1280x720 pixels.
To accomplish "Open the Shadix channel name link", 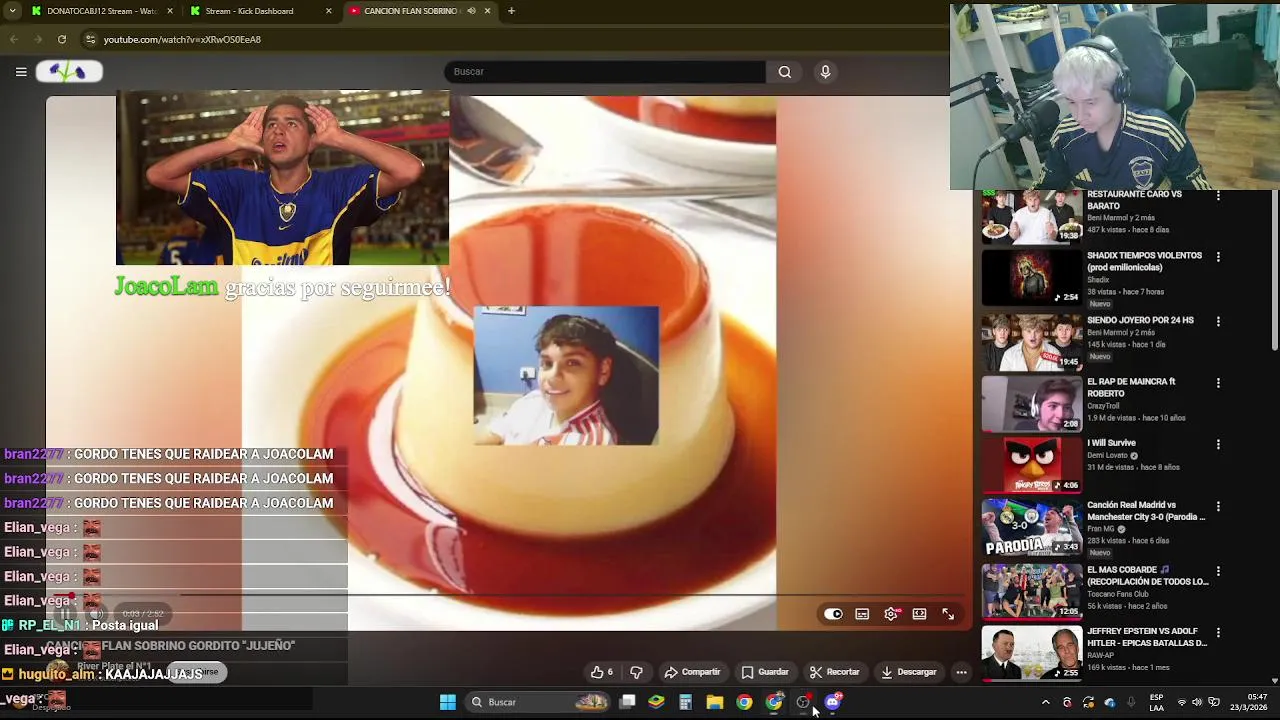I will [x=1098, y=280].
